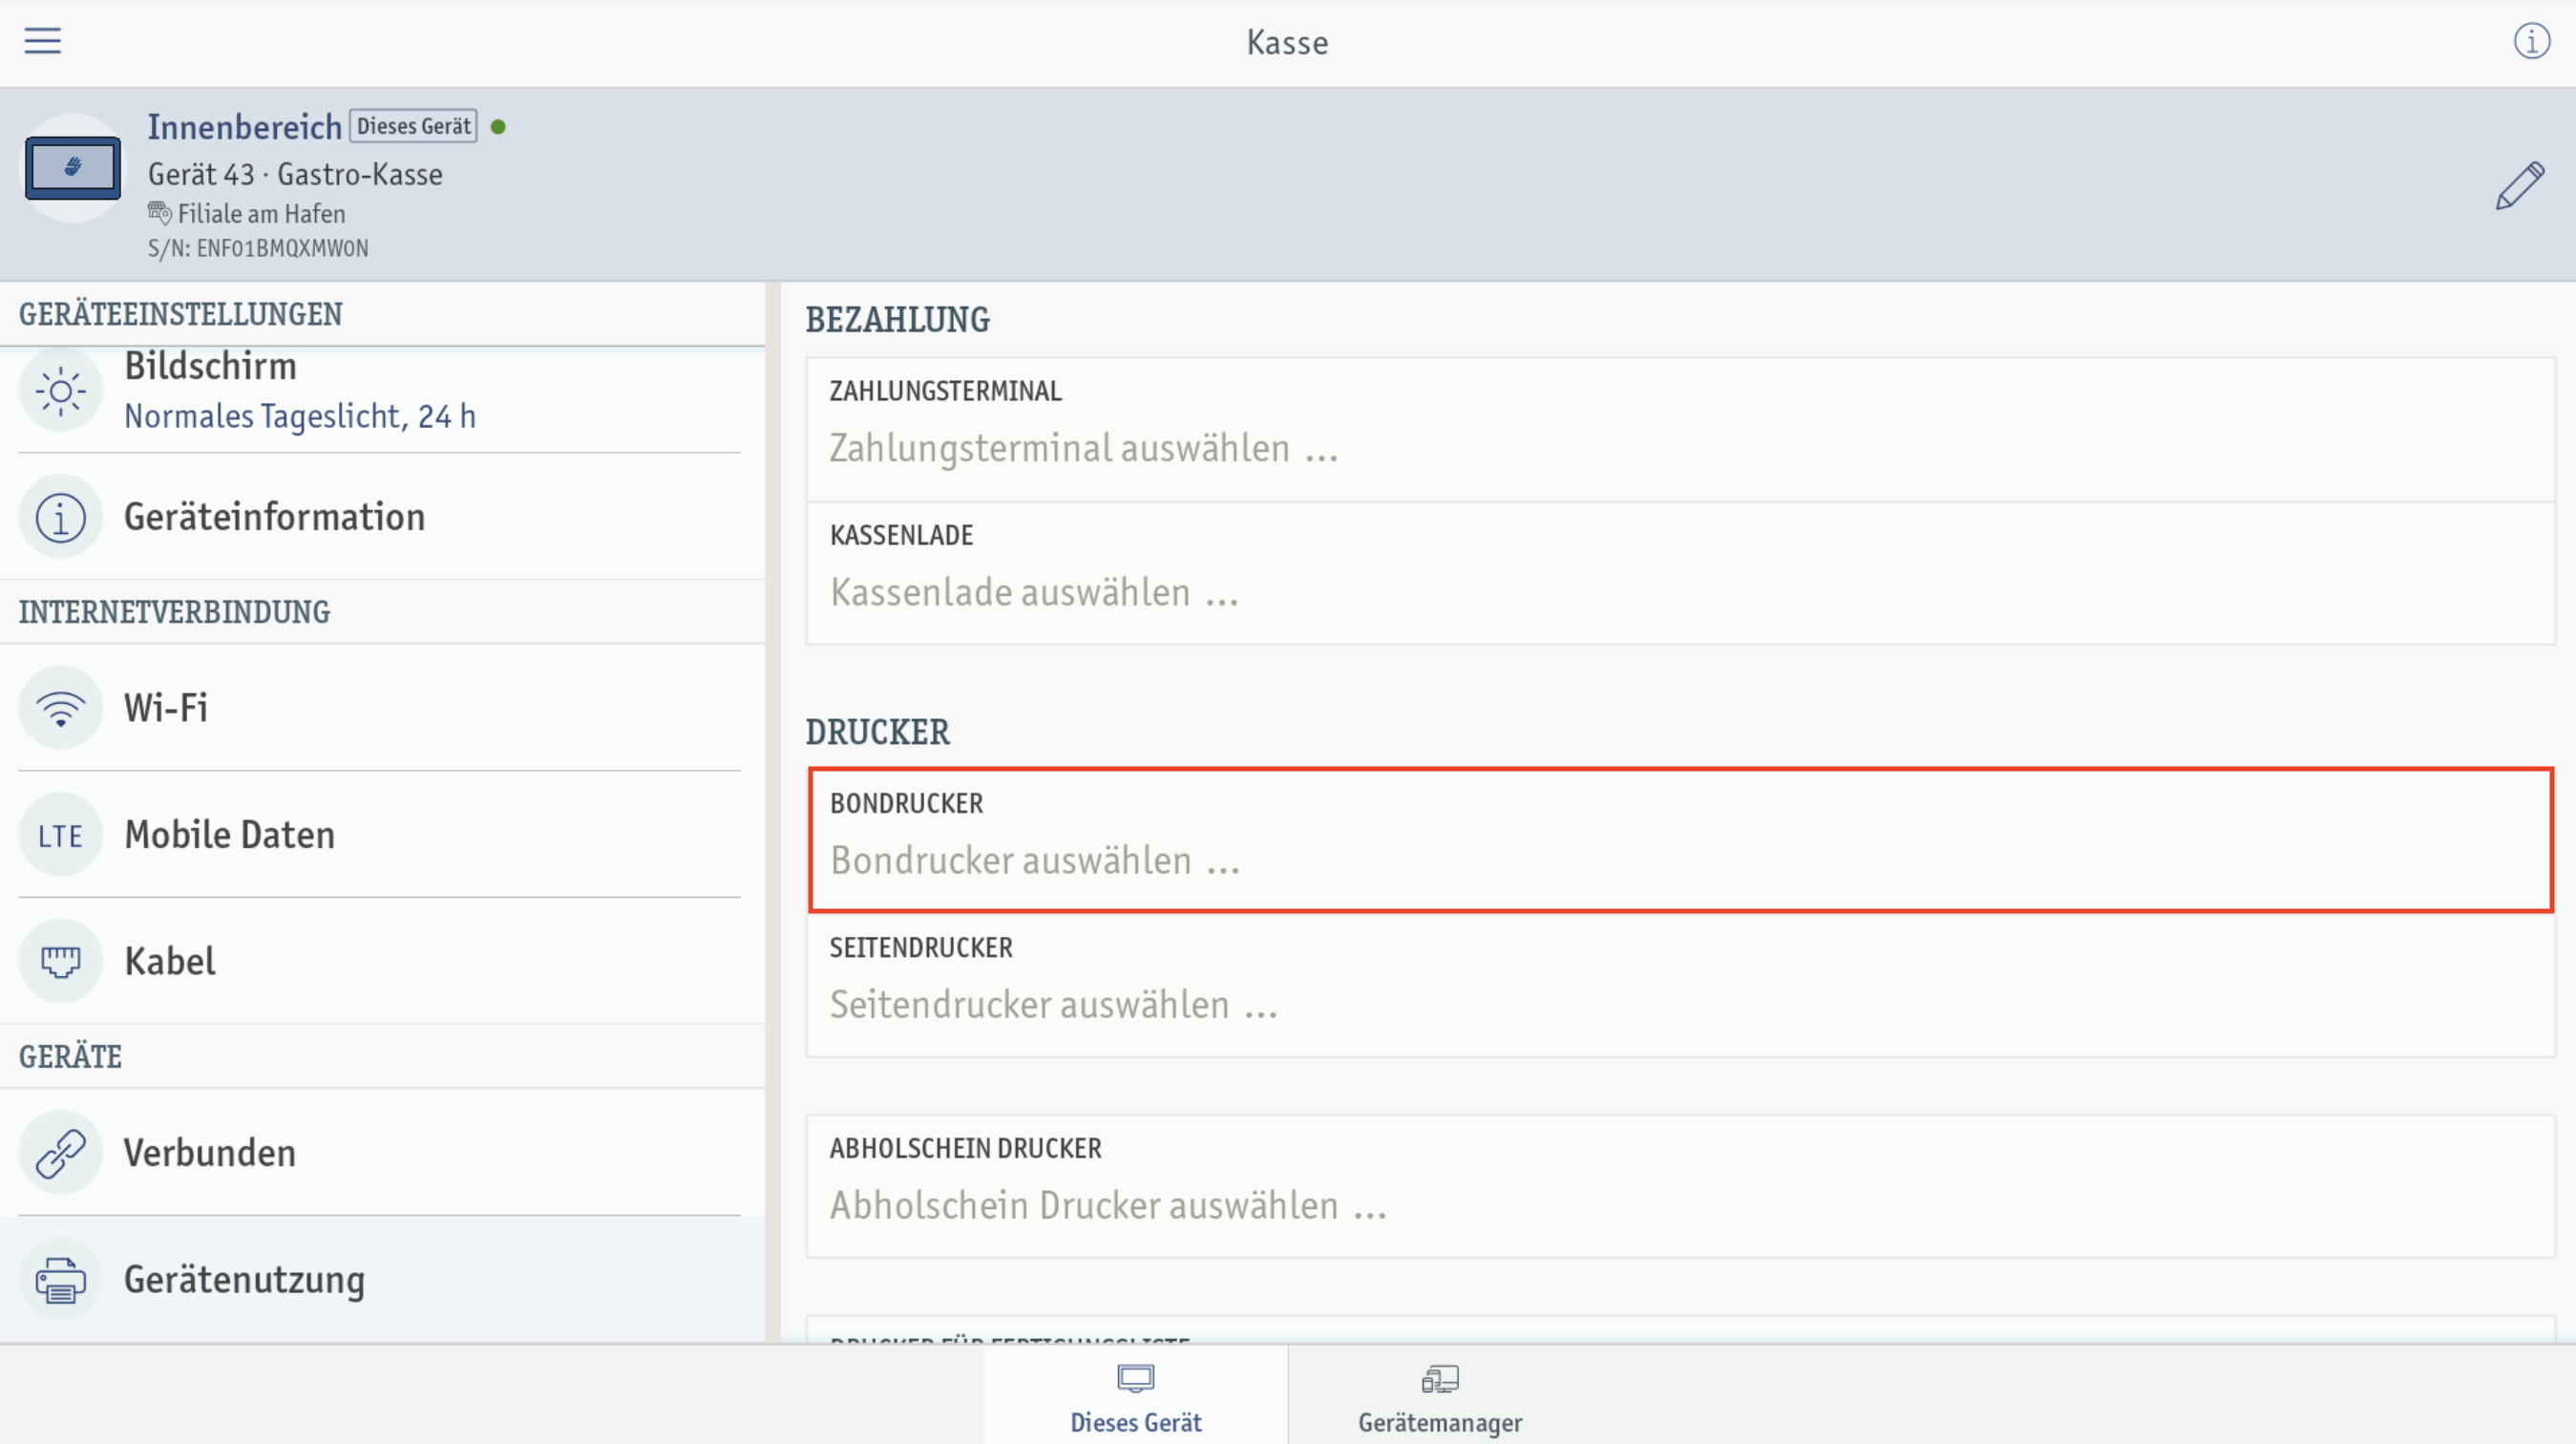Click the Kasse page title
Viewport: 2576px width, 1444px height.
coord(1287,42)
